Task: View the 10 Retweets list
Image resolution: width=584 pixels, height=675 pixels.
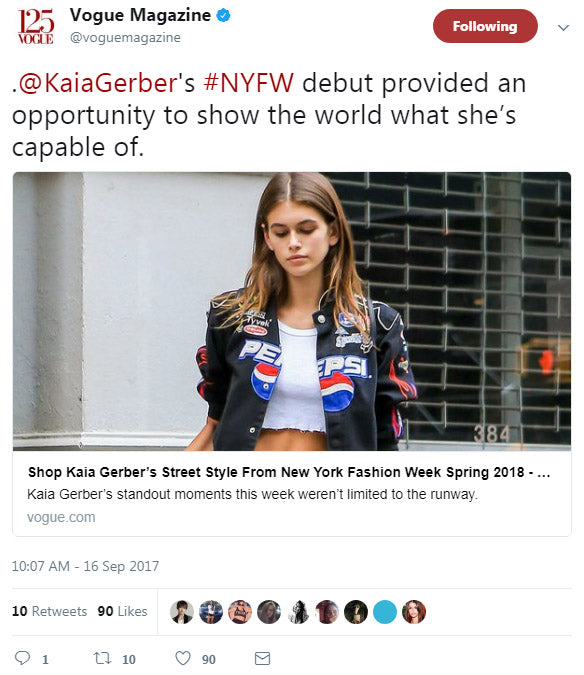Action: [x=49, y=611]
